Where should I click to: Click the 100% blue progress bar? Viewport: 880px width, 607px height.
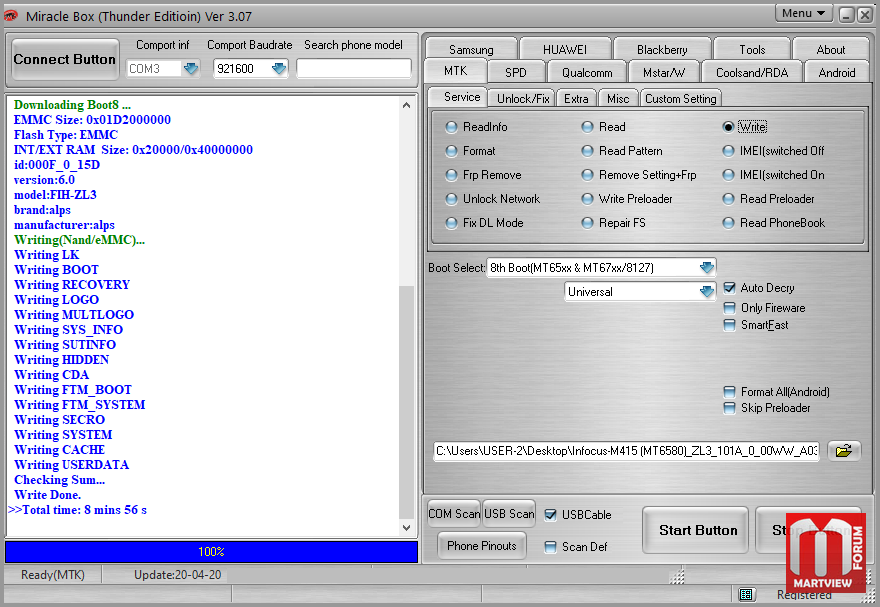pos(211,552)
